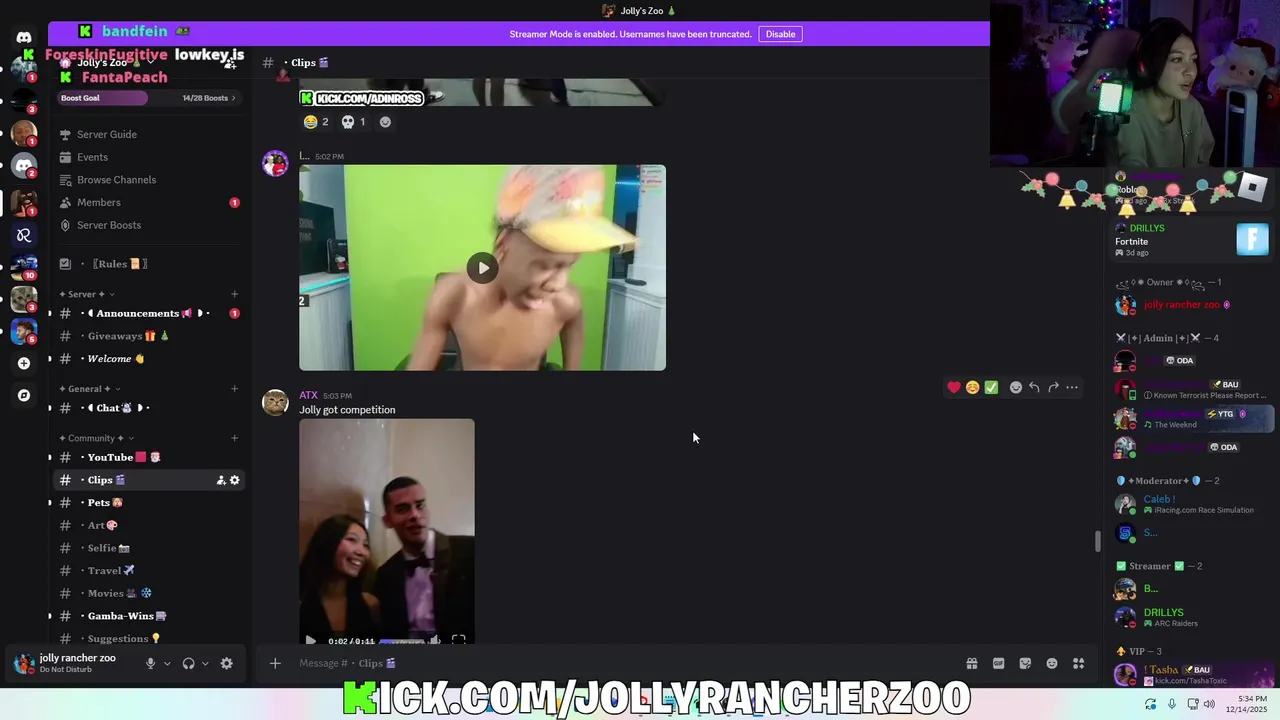Screen dimensions: 1280x720
Task: Open Clips channel settings gear
Action: pos(235,480)
